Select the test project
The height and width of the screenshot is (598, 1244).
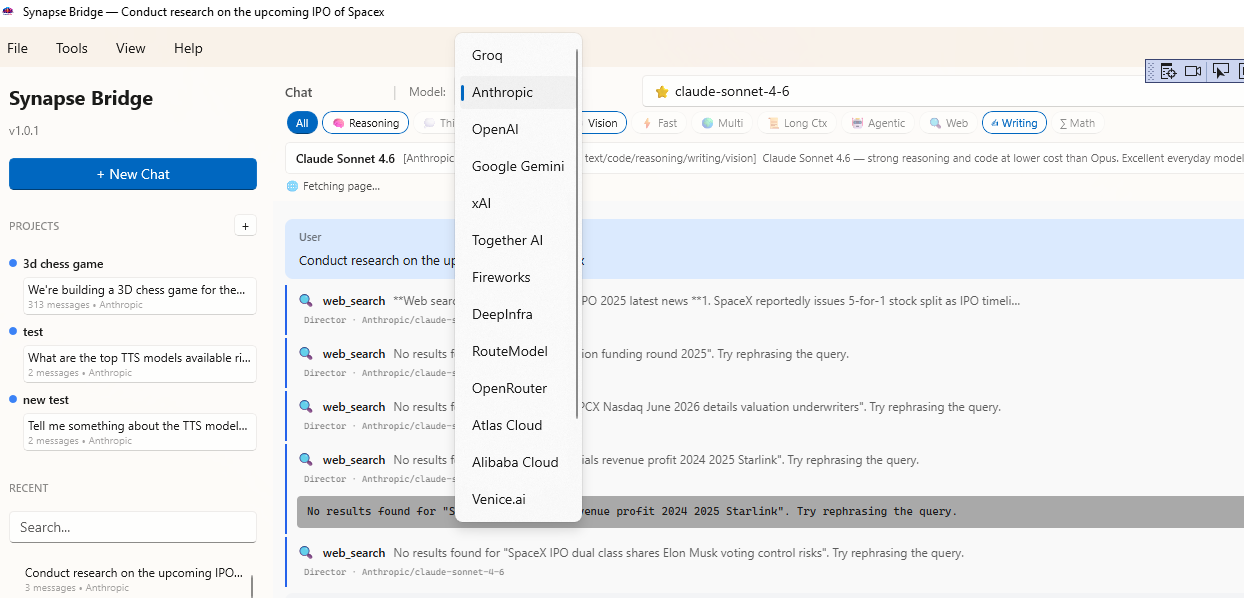point(33,332)
